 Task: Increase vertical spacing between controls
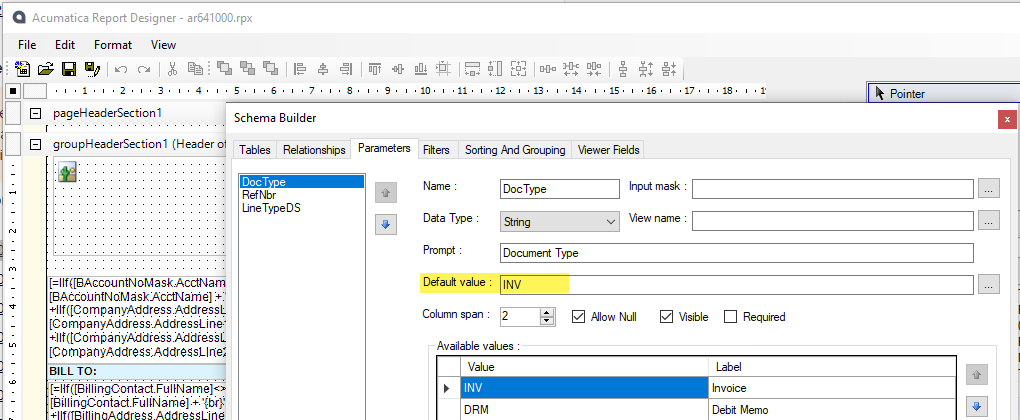coord(646,68)
